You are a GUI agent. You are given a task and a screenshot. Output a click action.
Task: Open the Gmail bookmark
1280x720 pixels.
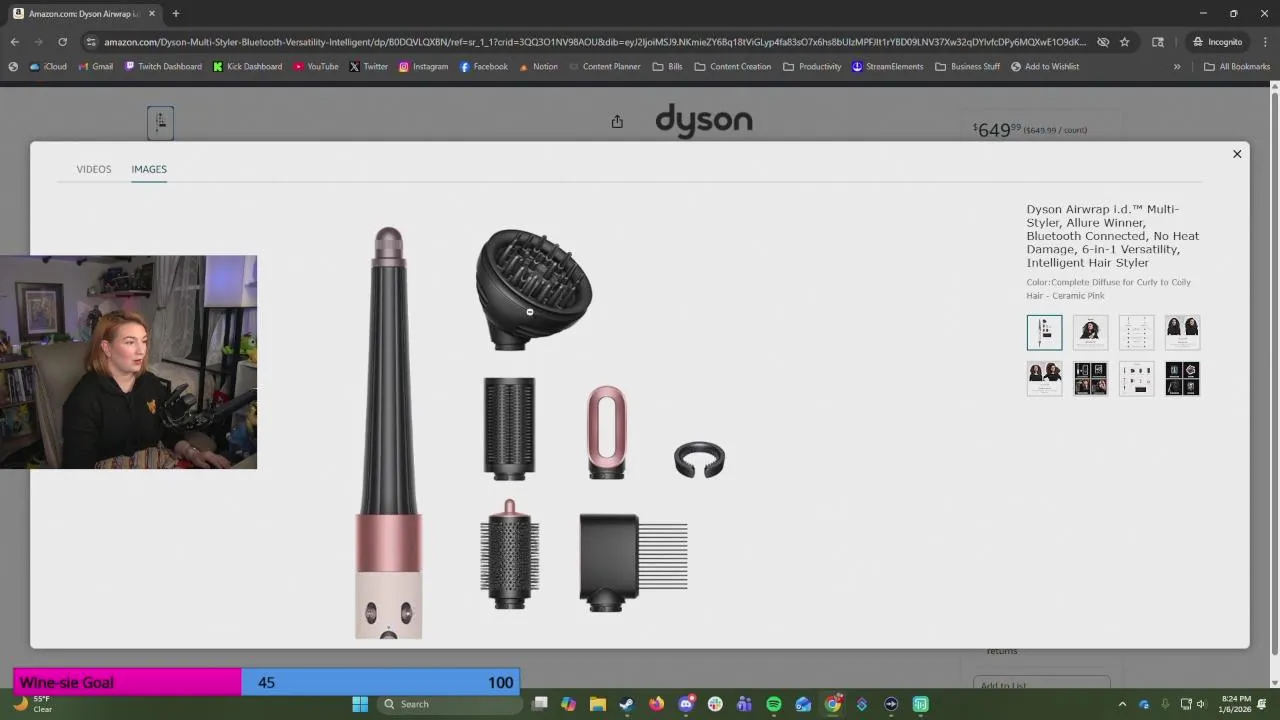pyautogui.click(x=95, y=67)
